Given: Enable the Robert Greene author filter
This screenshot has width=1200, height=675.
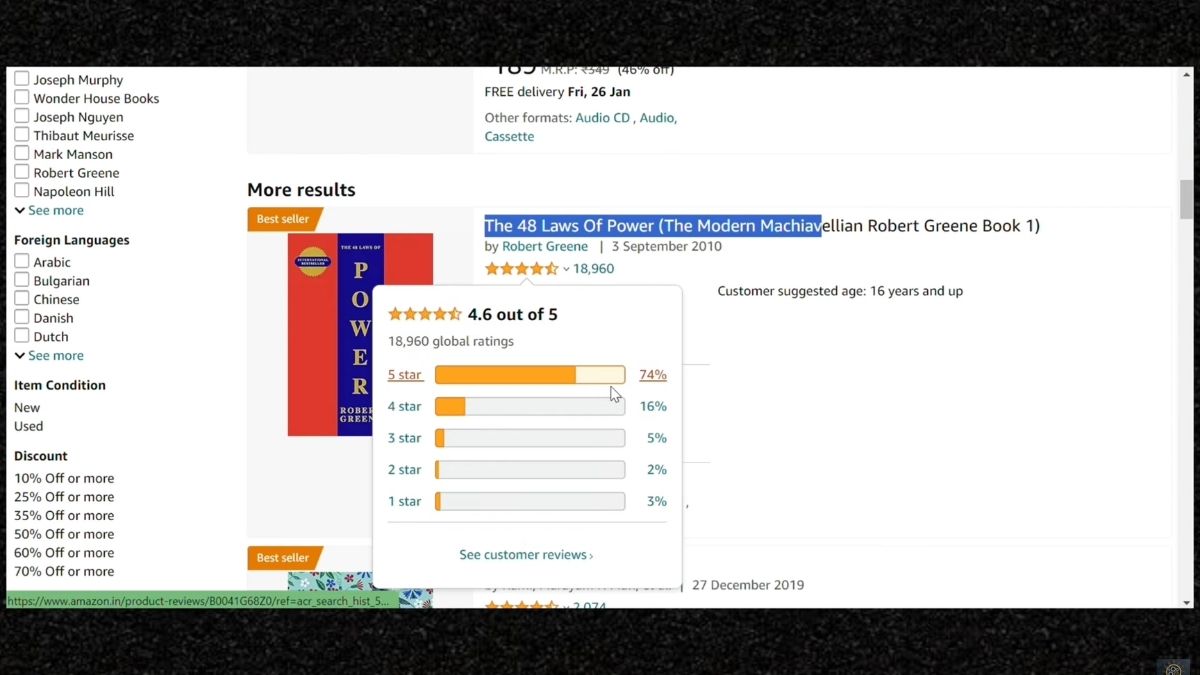Looking at the screenshot, I should tap(19, 172).
